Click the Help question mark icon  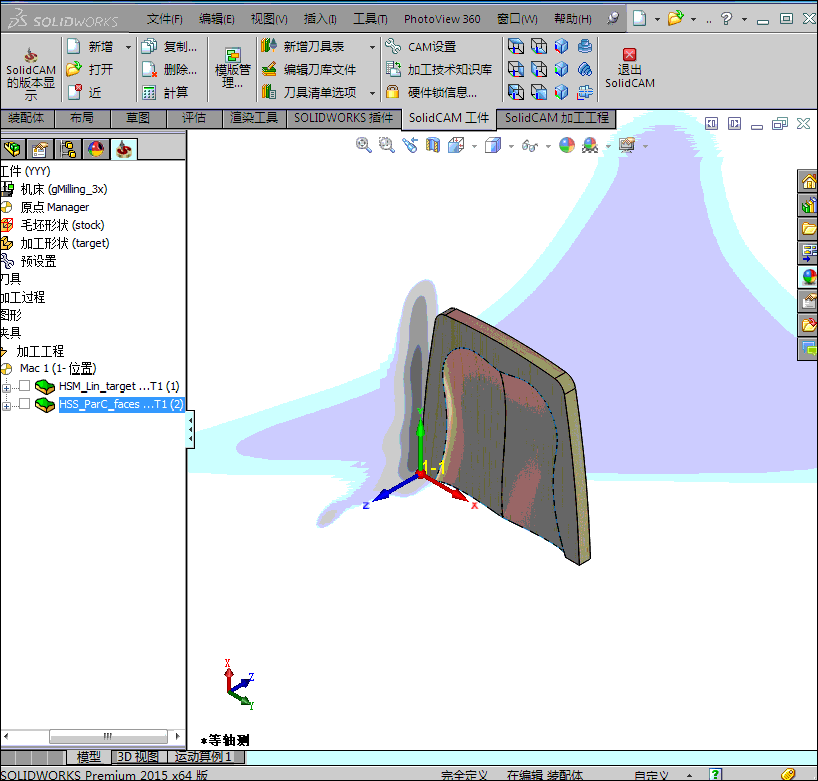[726, 19]
